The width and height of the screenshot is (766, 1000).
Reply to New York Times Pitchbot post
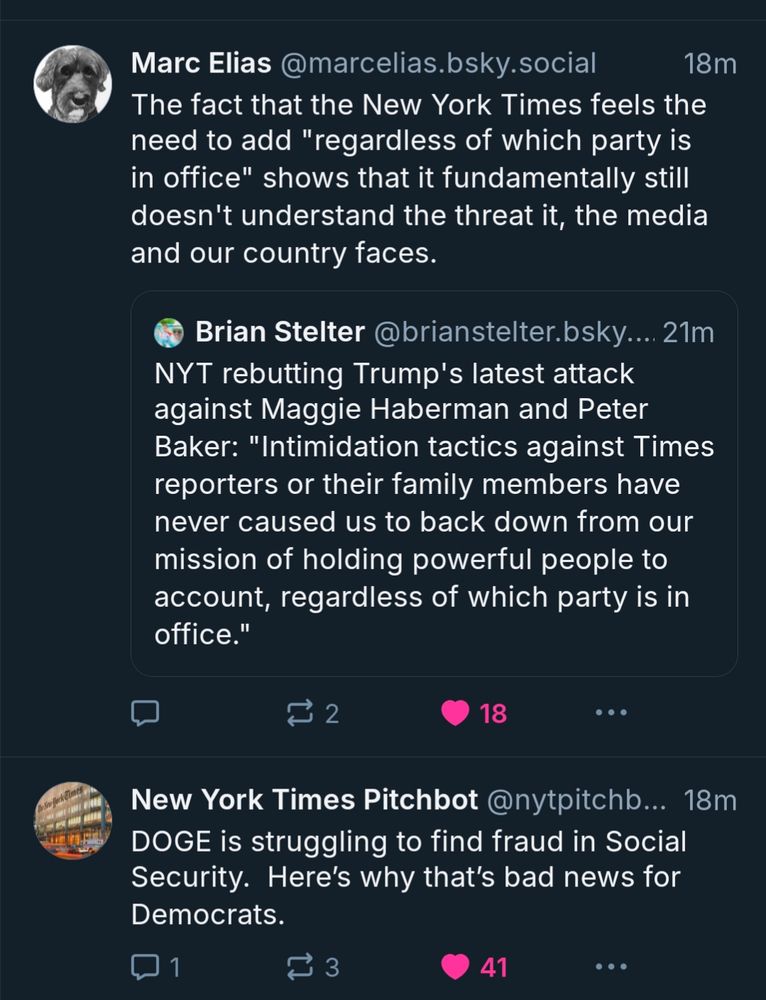click(x=145, y=967)
